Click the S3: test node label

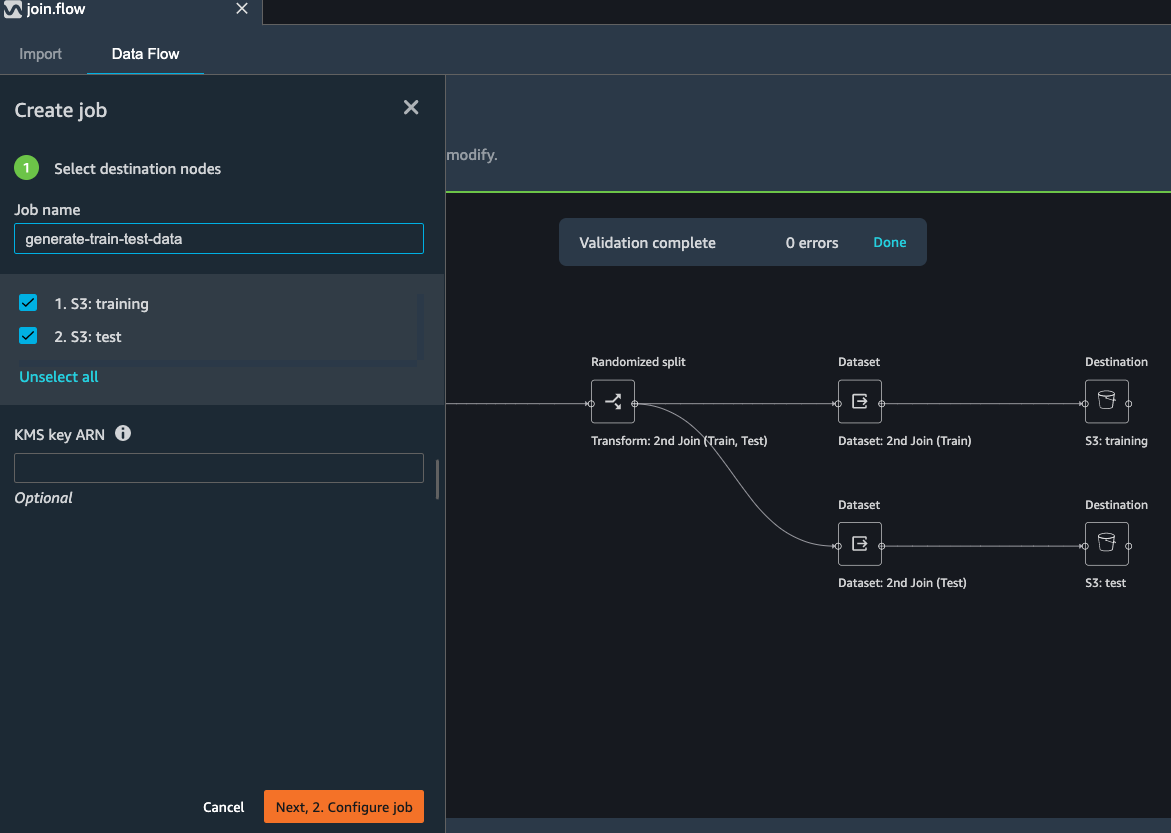tap(1105, 583)
